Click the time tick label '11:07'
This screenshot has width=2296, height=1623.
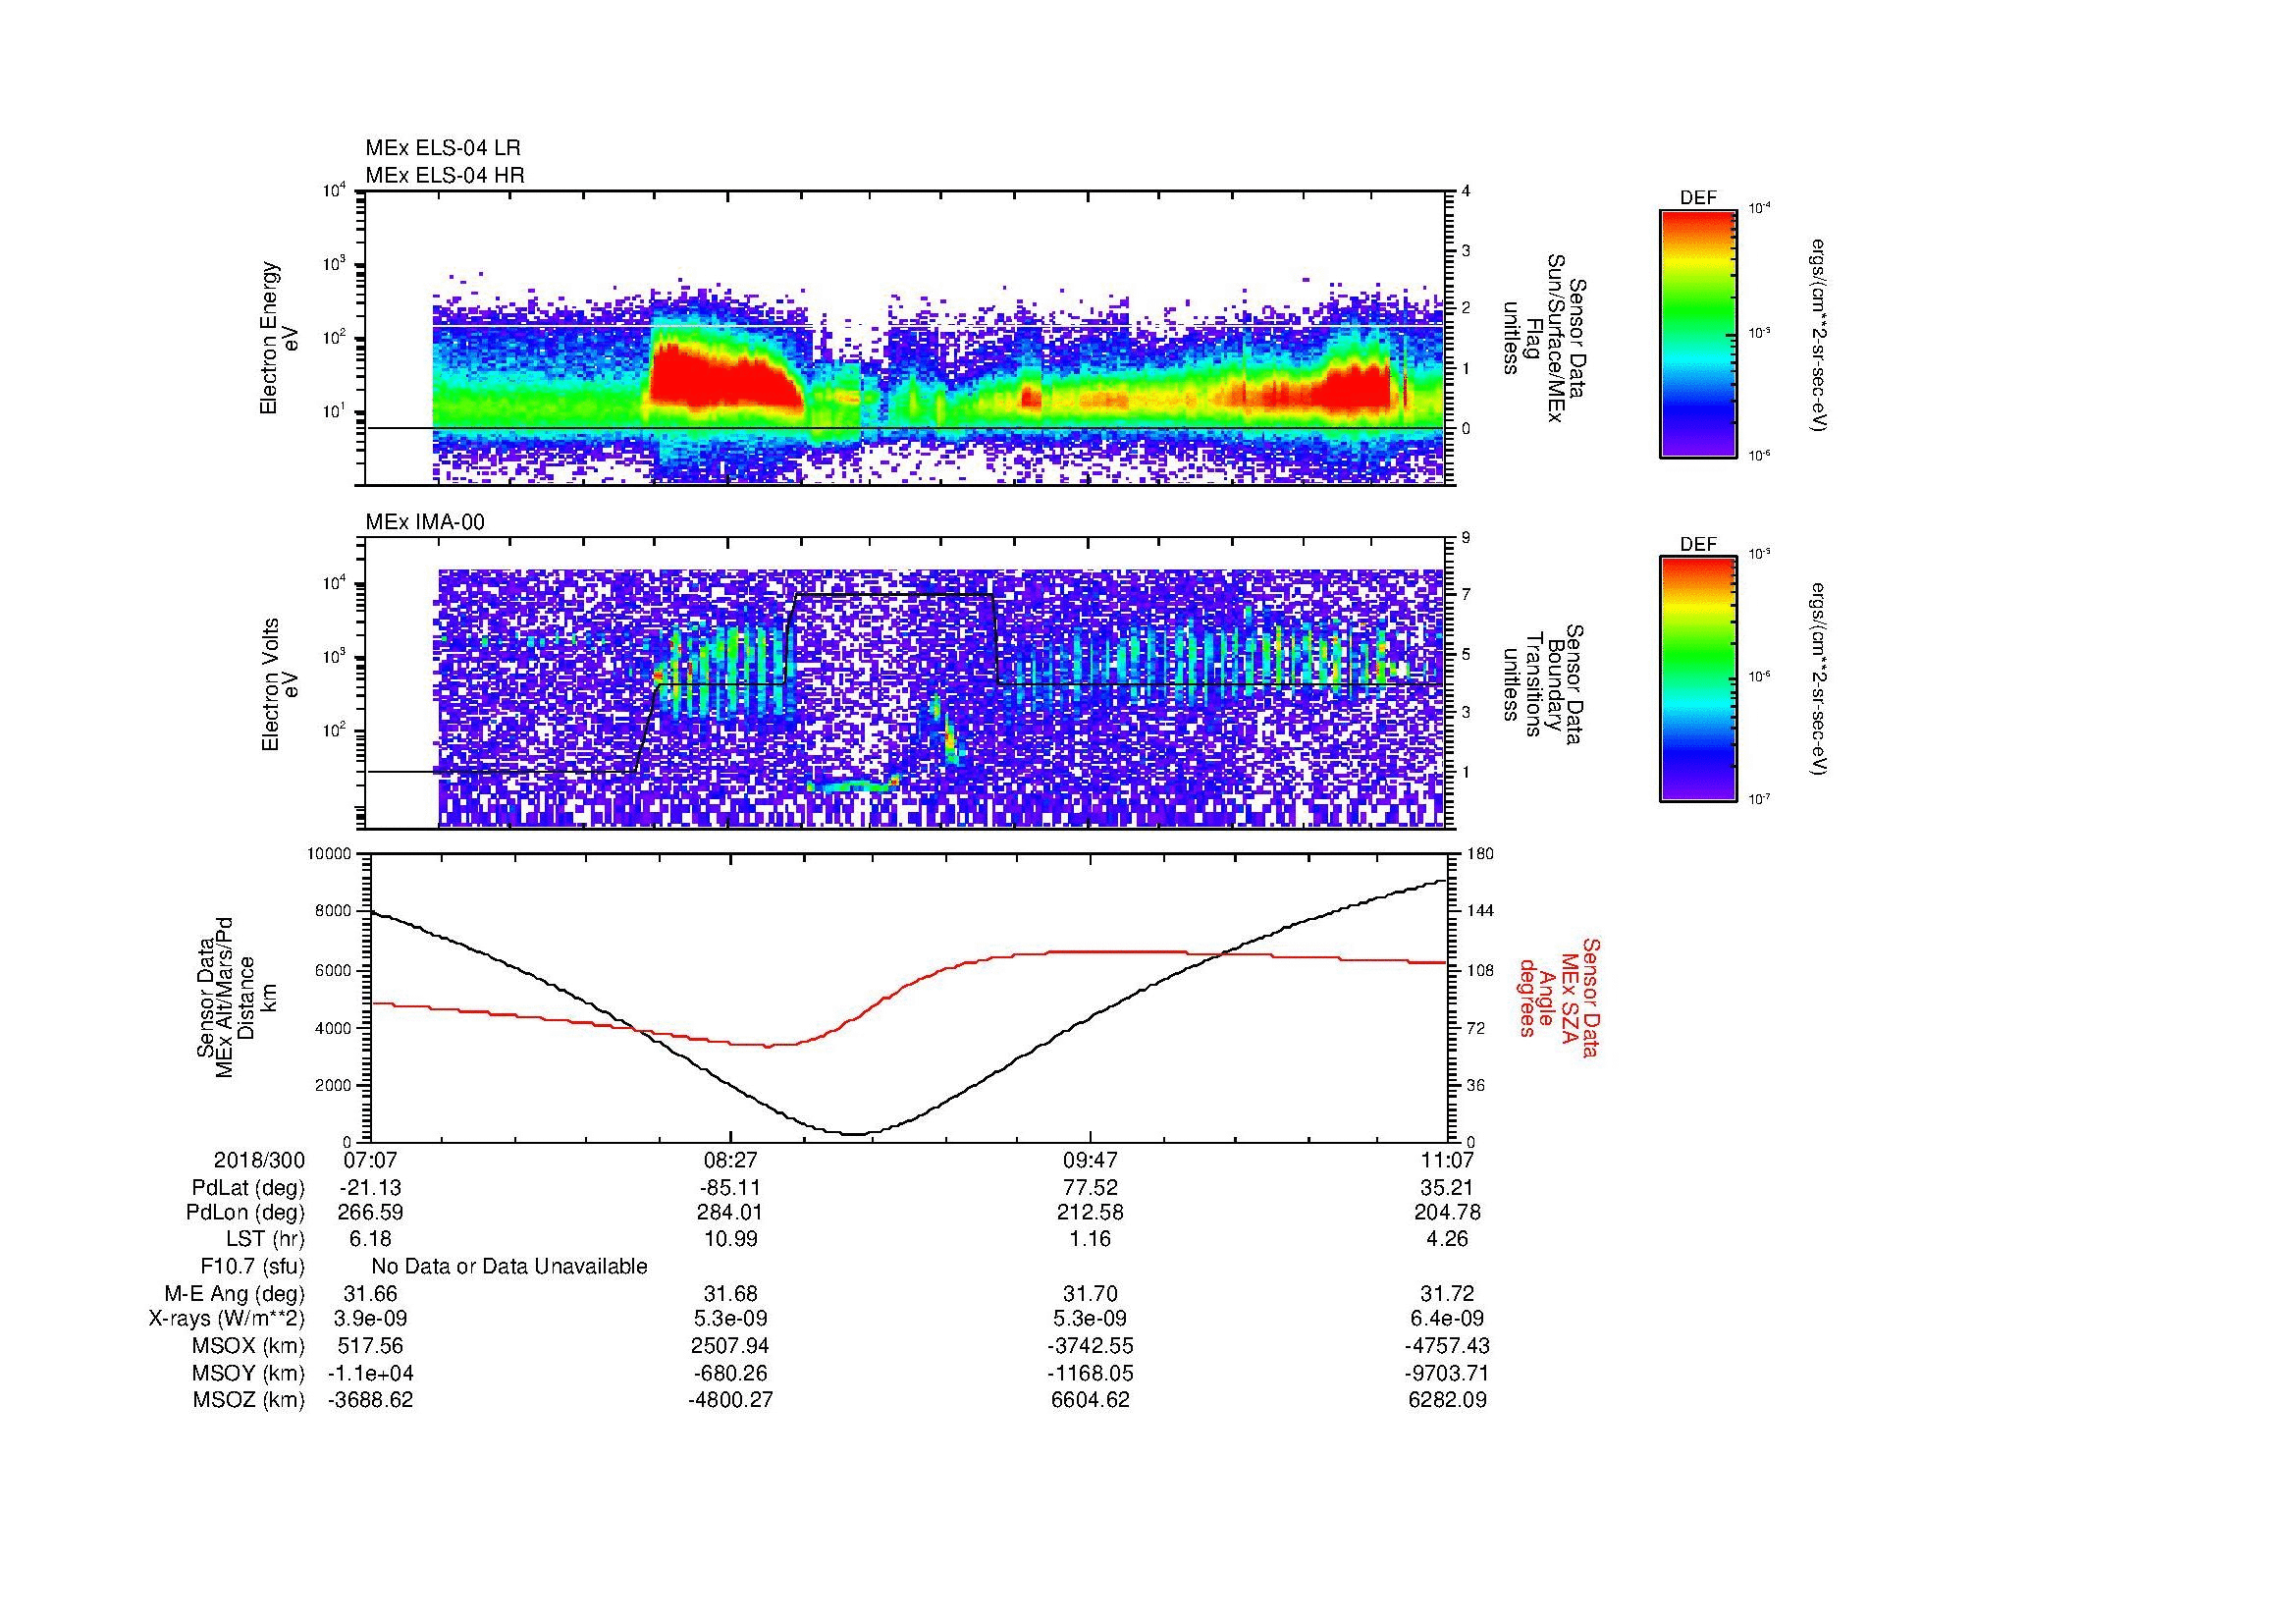click(x=1449, y=1160)
